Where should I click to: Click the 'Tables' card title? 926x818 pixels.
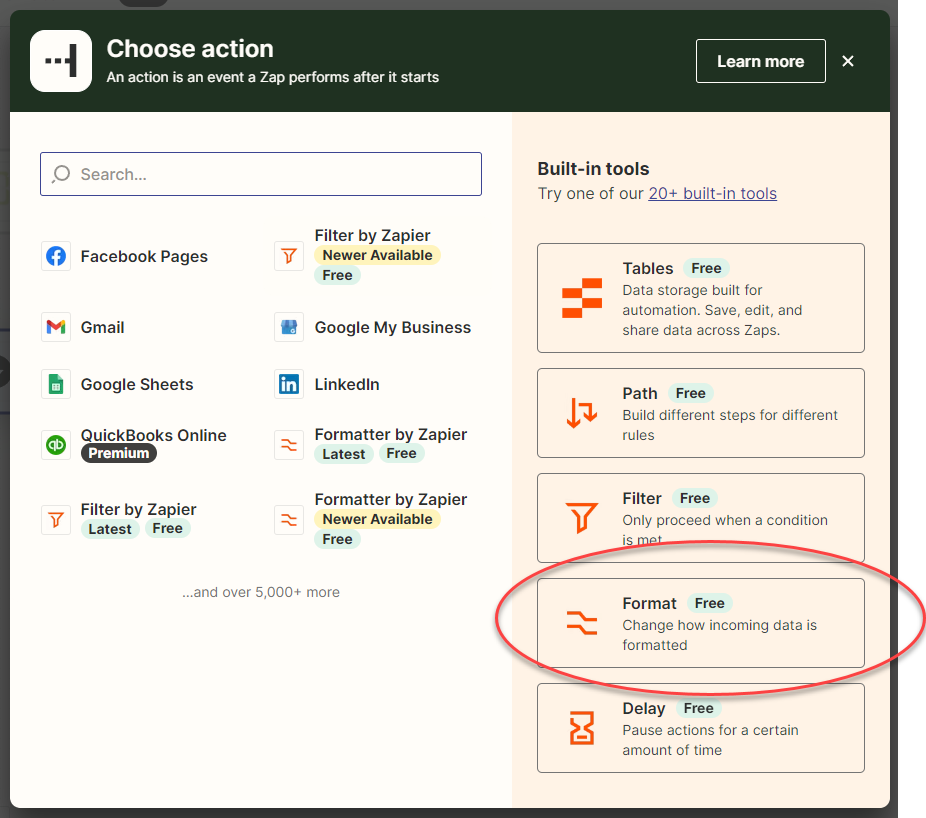[x=648, y=268]
